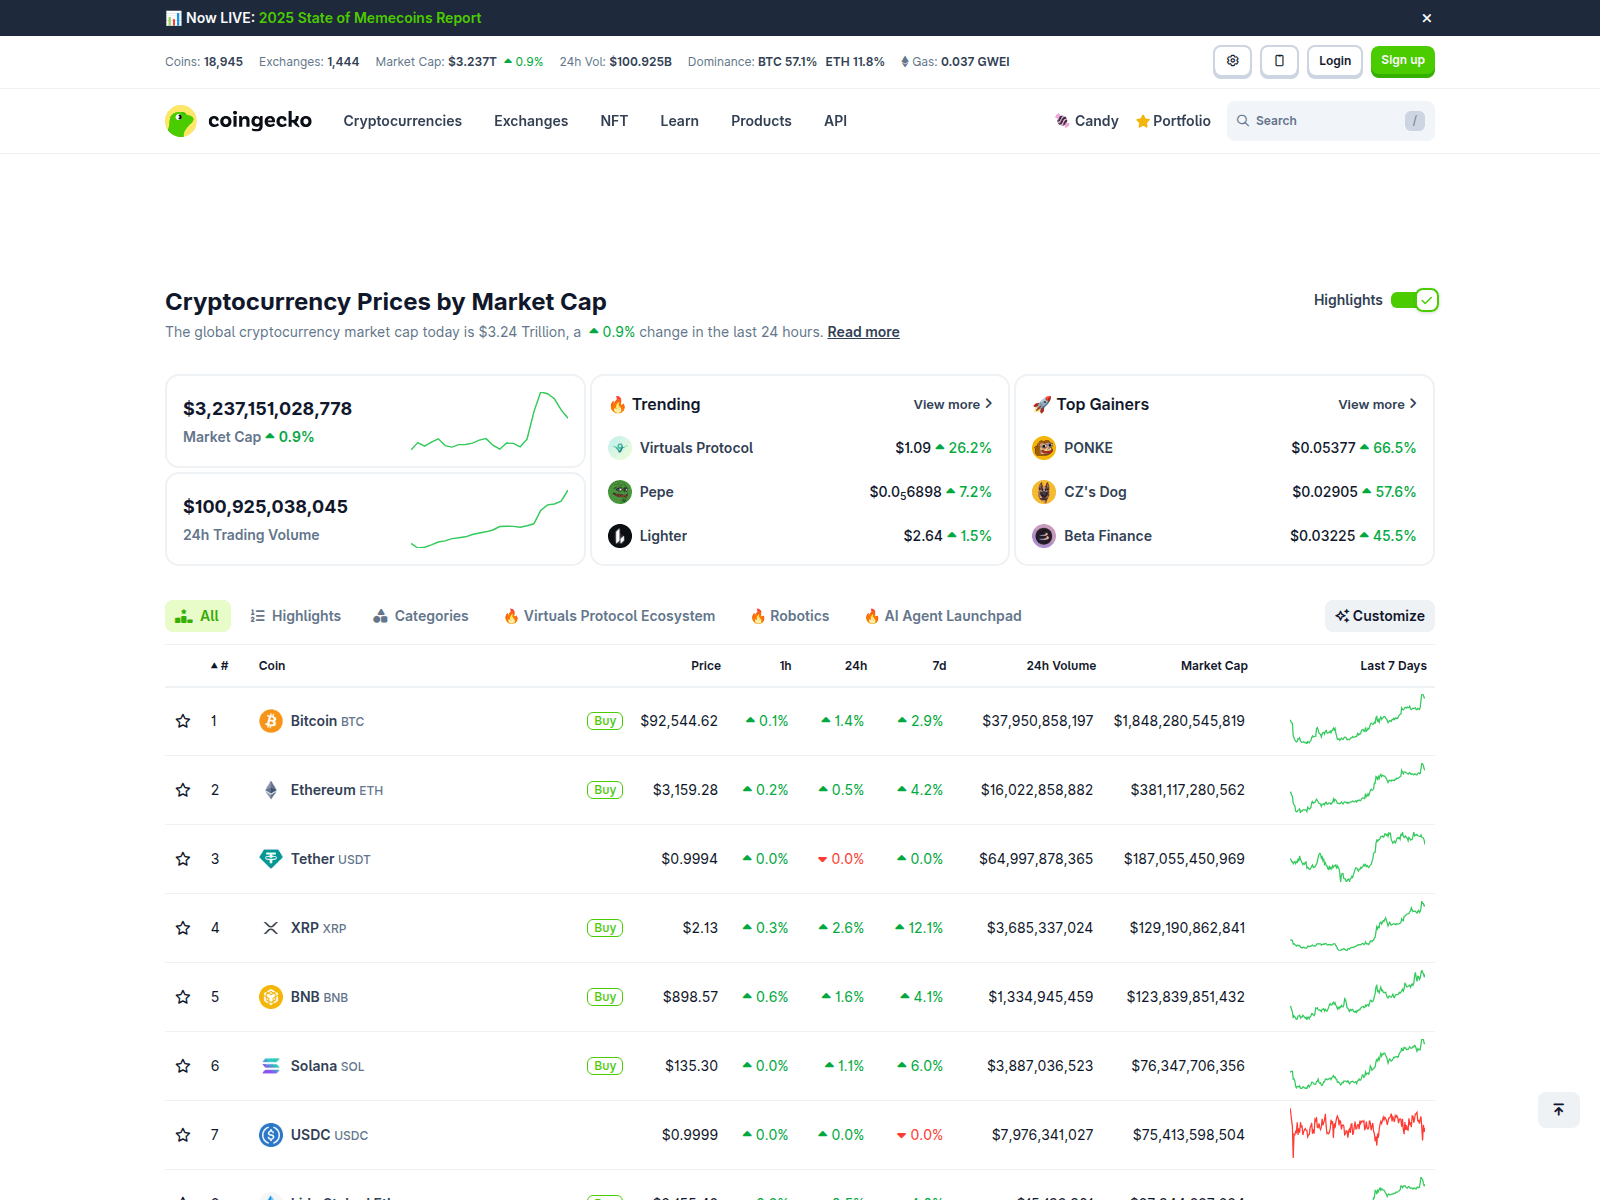Viewport: 1600px width, 1200px height.
Task: Click the Candy rewards icon
Action: [x=1062, y=121]
